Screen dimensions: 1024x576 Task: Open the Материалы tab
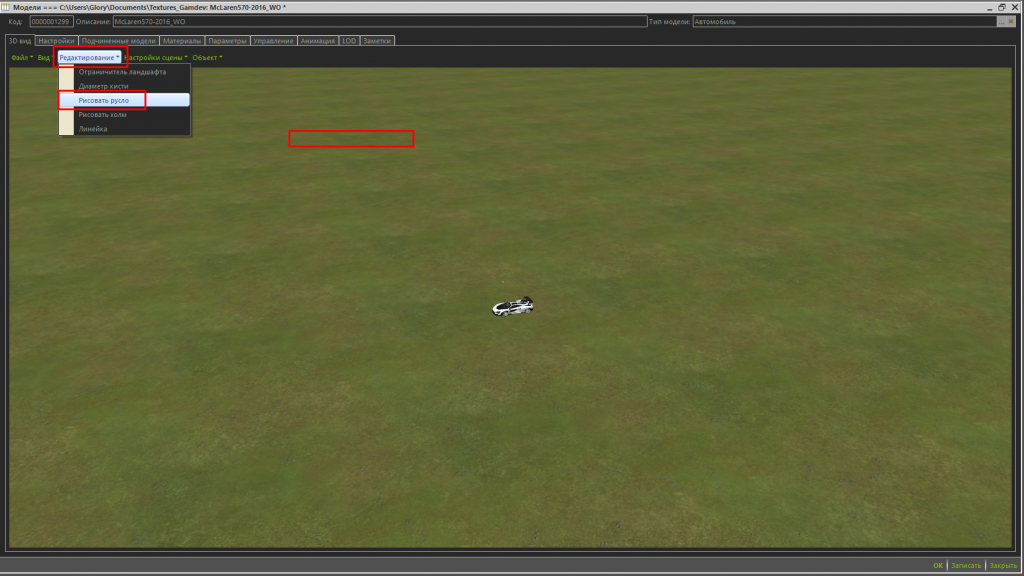(182, 40)
